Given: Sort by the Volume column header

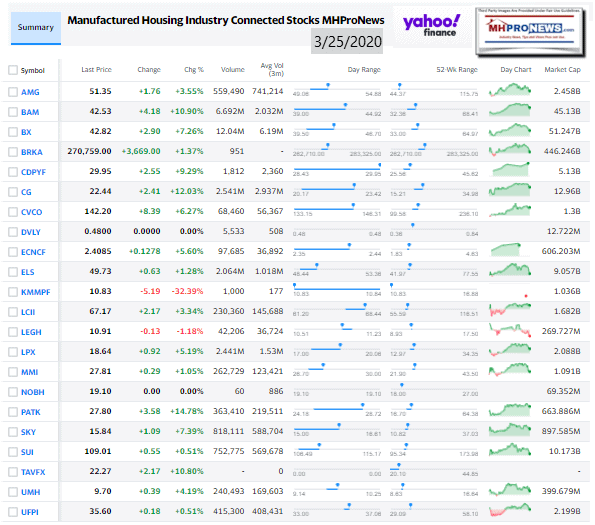Looking at the screenshot, I should coord(233,70).
